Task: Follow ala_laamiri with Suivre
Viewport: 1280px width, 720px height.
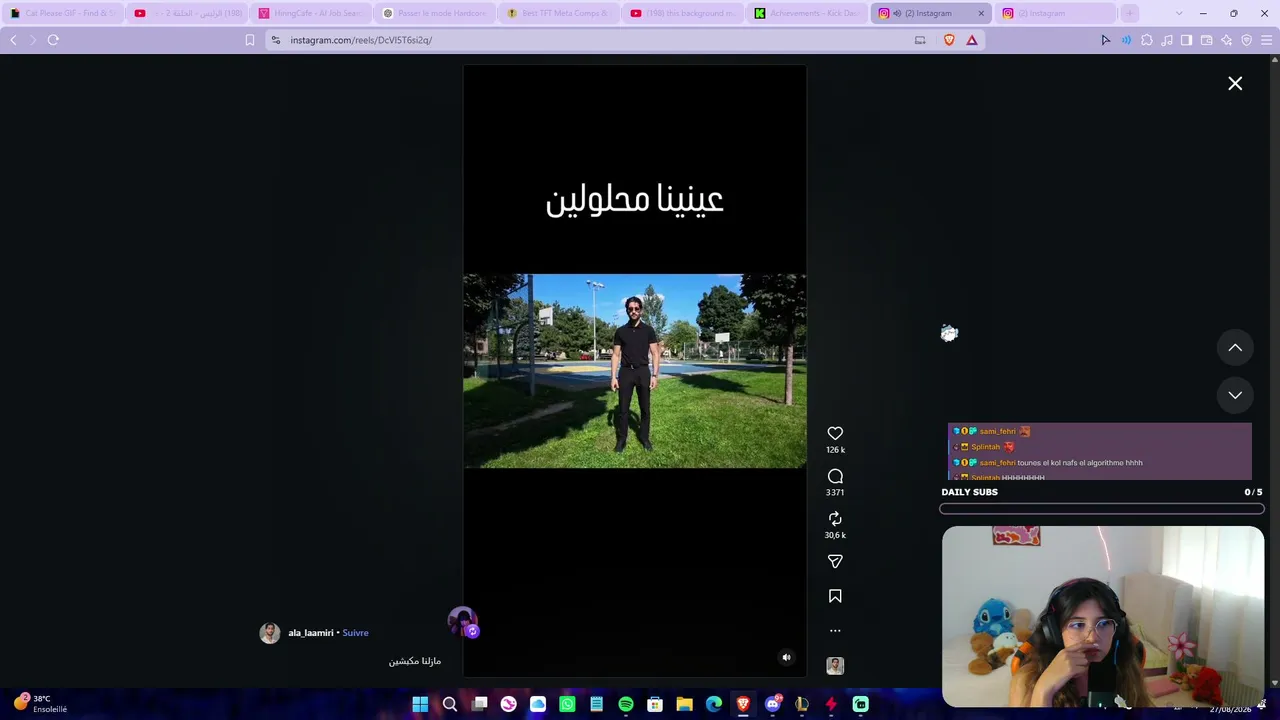Action: tap(355, 633)
